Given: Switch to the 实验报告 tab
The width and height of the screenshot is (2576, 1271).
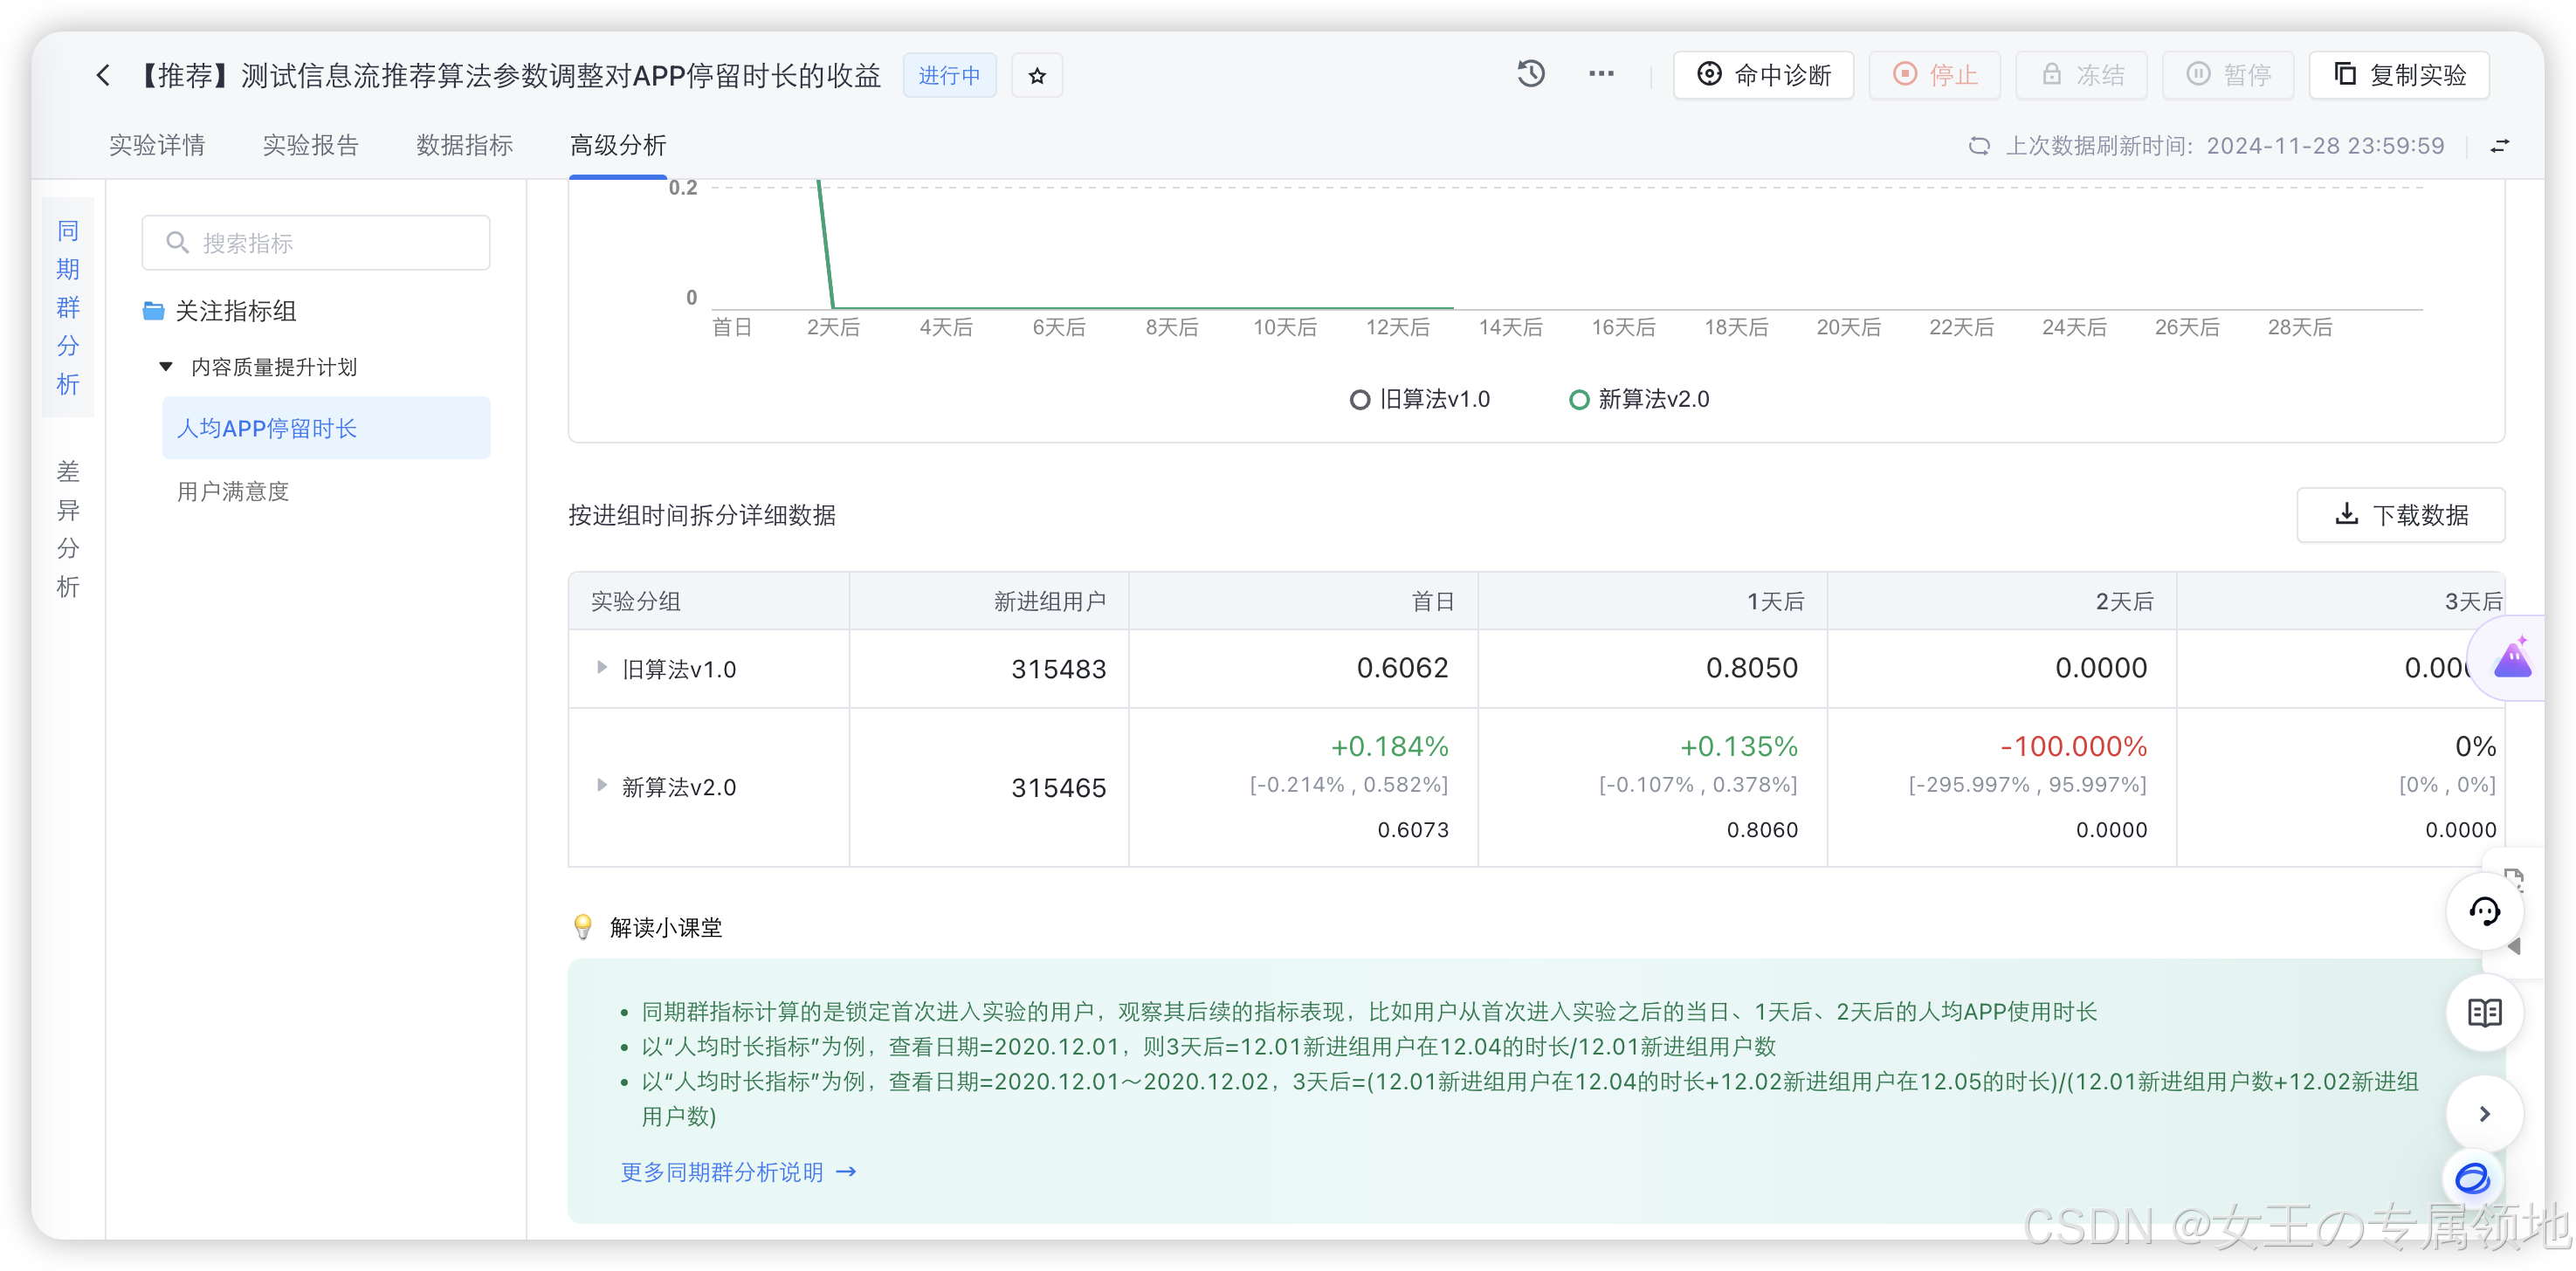Looking at the screenshot, I should coord(310,146).
